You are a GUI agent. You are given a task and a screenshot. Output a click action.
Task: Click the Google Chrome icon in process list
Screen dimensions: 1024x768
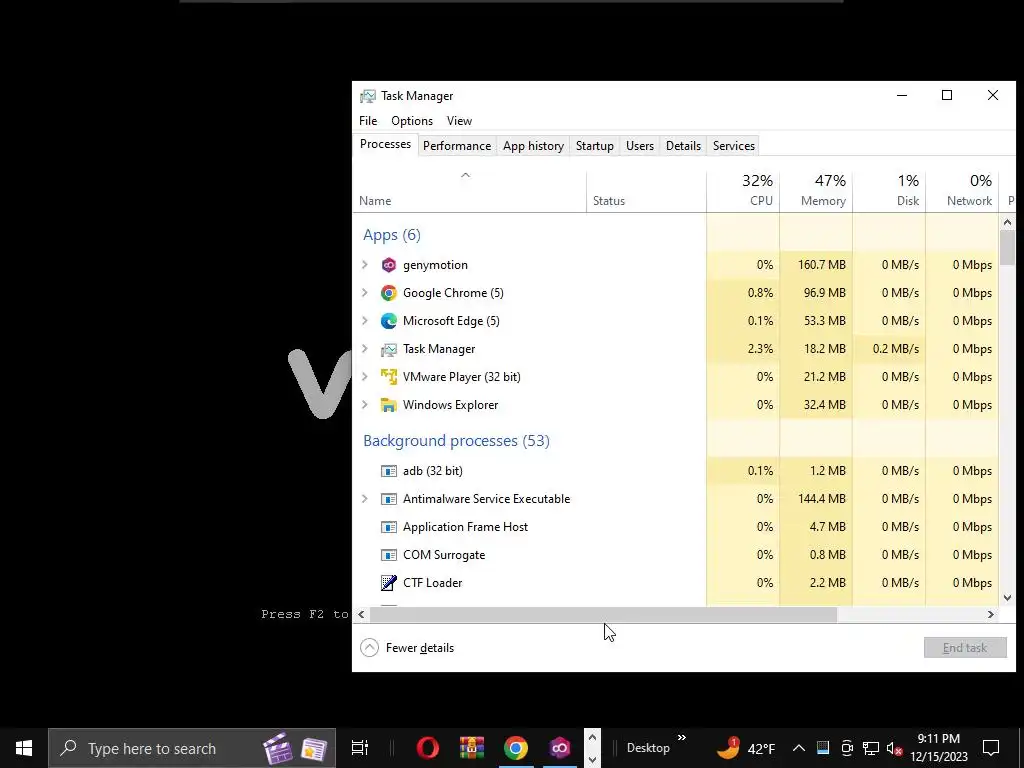[389, 293]
